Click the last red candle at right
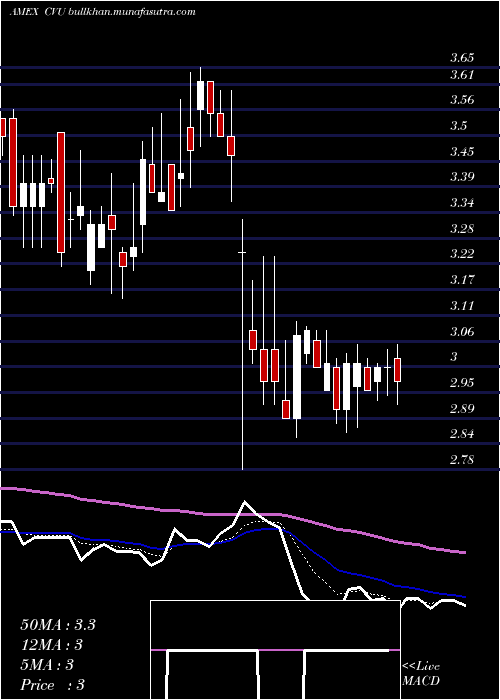The height and width of the screenshot is (700, 500). (397, 370)
